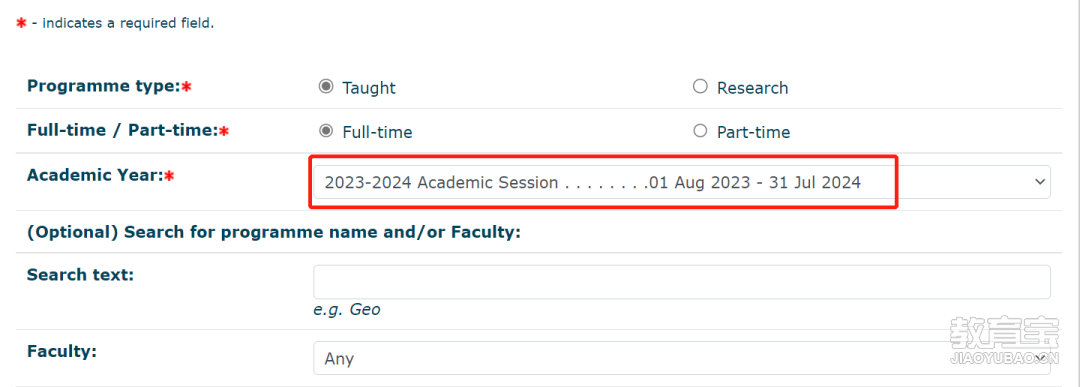
Task: Select the Part-time radio button
Action: point(700,131)
